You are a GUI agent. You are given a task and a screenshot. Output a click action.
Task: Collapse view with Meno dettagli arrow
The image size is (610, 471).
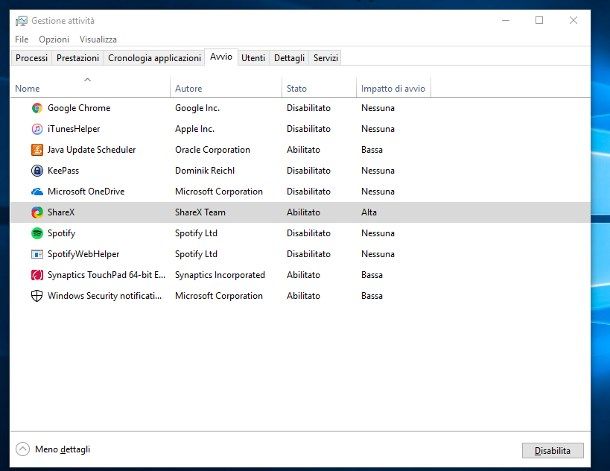point(23,449)
